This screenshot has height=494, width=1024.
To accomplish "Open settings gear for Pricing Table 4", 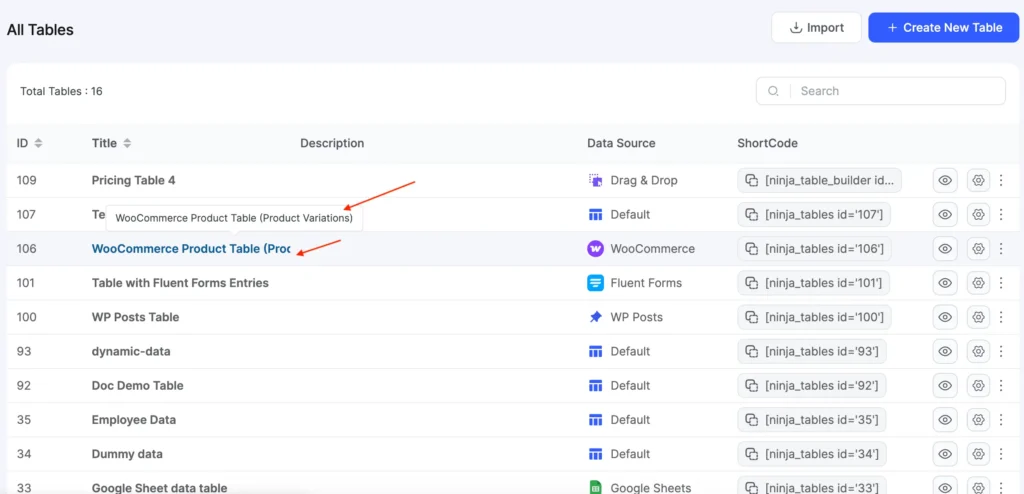I will (978, 180).
